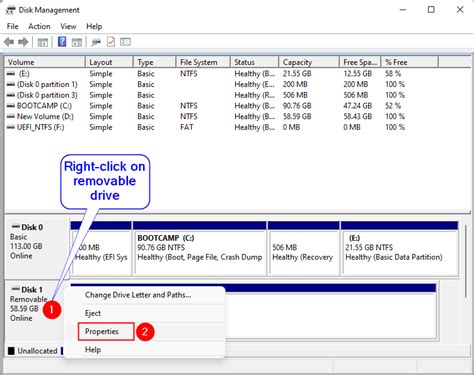Image resolution: width=474 pixels, height=375 pixels.
Task: Sort by the Free Space column header
Action: (360, 62)
